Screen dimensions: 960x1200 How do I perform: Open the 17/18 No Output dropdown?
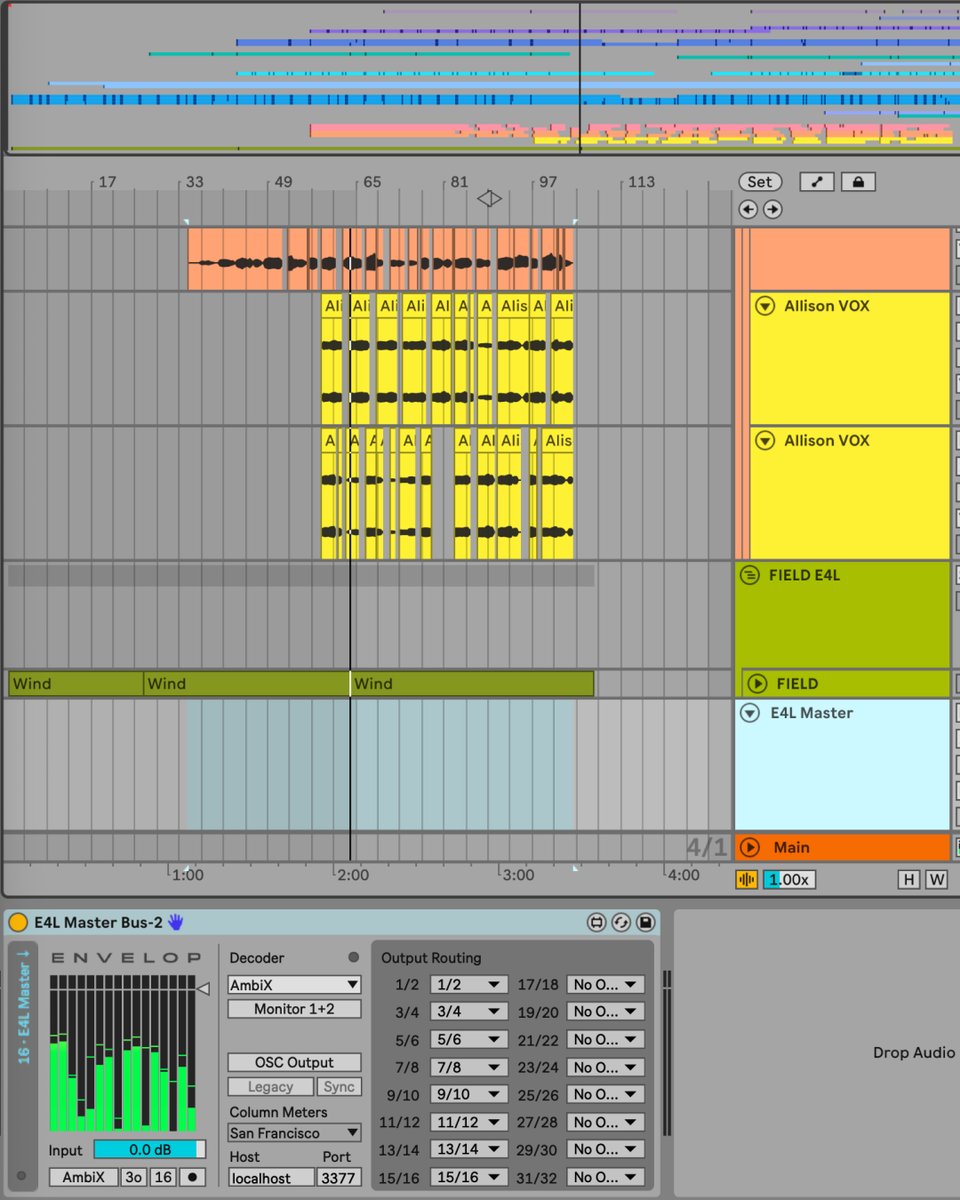pos(605,984)
